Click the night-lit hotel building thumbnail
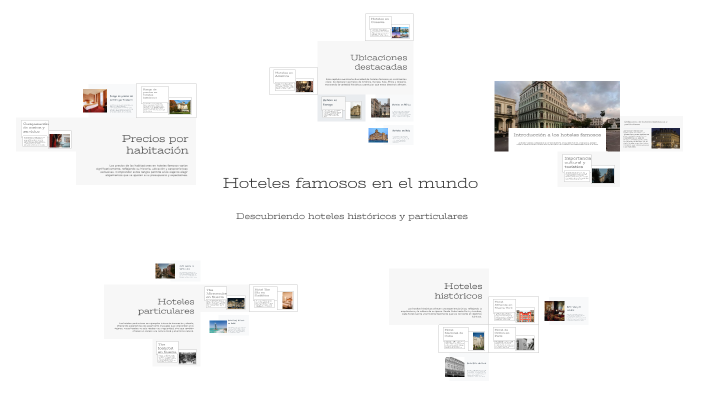704x396 pixels. 665,138
